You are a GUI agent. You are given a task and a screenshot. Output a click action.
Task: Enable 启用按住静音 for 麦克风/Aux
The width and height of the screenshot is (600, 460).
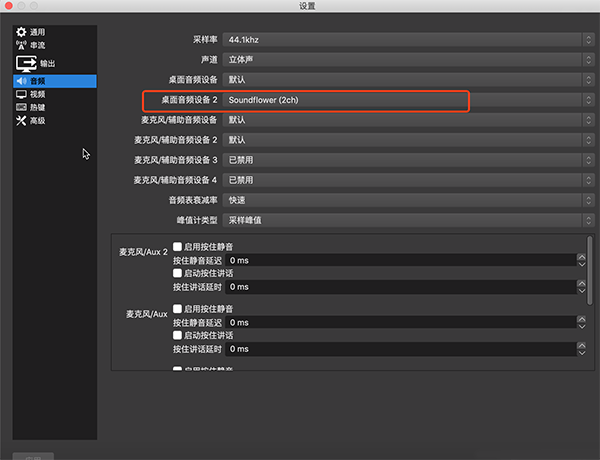pos(177,308)
